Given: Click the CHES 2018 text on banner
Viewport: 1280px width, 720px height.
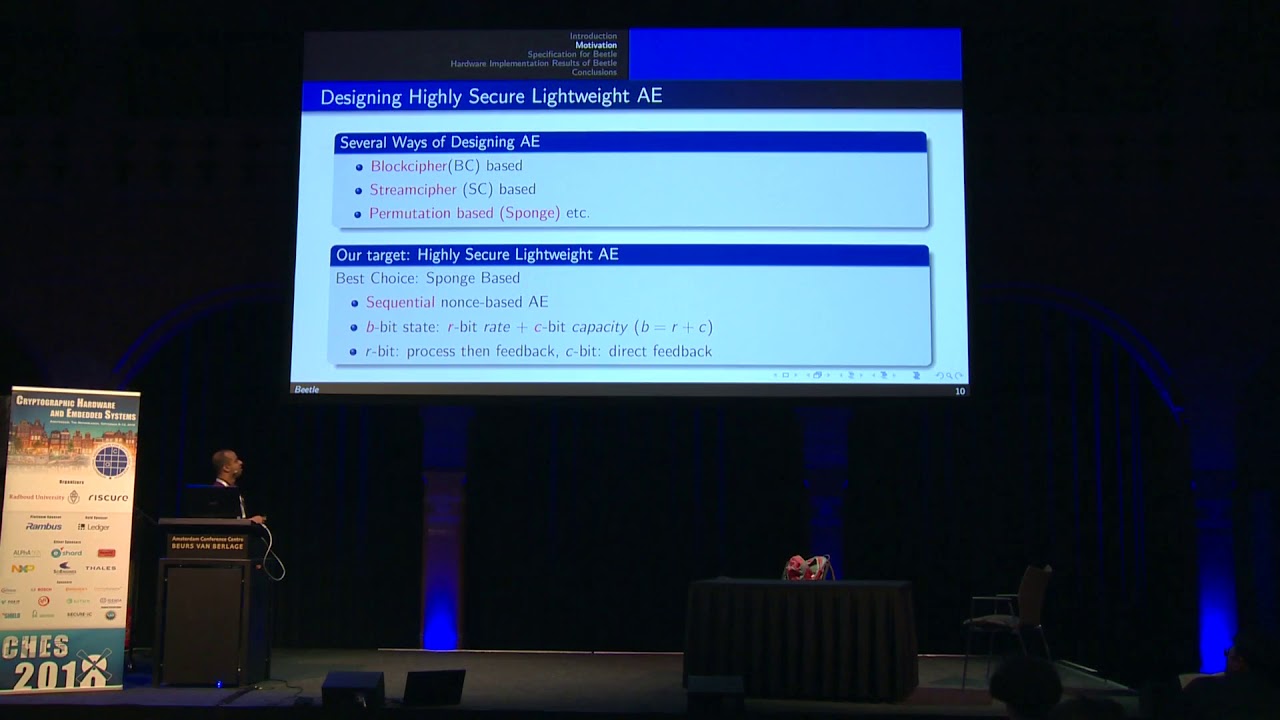Looking at the screenshot, I should pos(57,661).
